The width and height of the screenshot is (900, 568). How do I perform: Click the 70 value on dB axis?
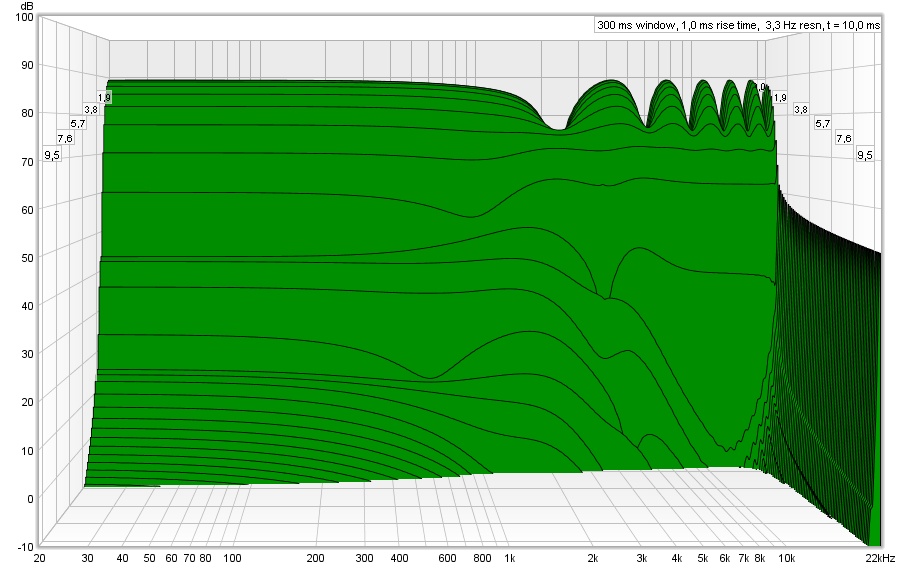(x=27, y=161)
